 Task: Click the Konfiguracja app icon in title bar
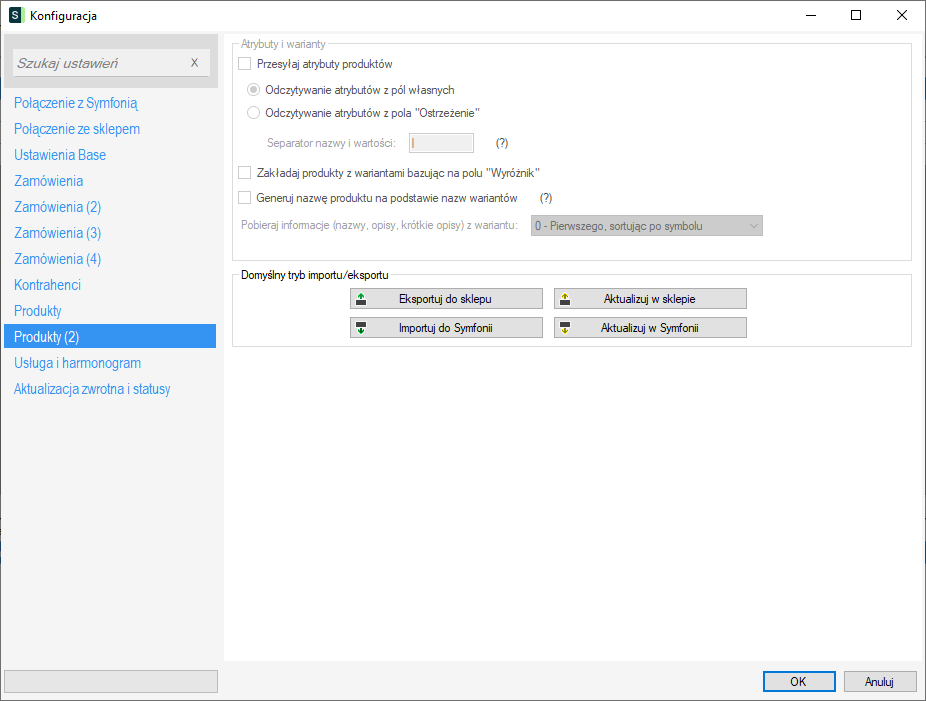coord(16,15)
